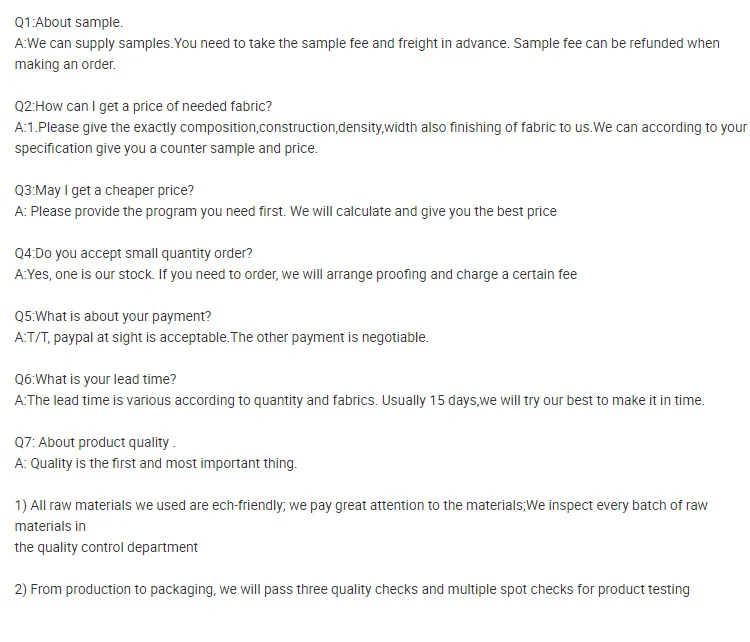Click the answer mentioning T/T and paypal
Screen dimensions: 750x642
coord(221,337)
